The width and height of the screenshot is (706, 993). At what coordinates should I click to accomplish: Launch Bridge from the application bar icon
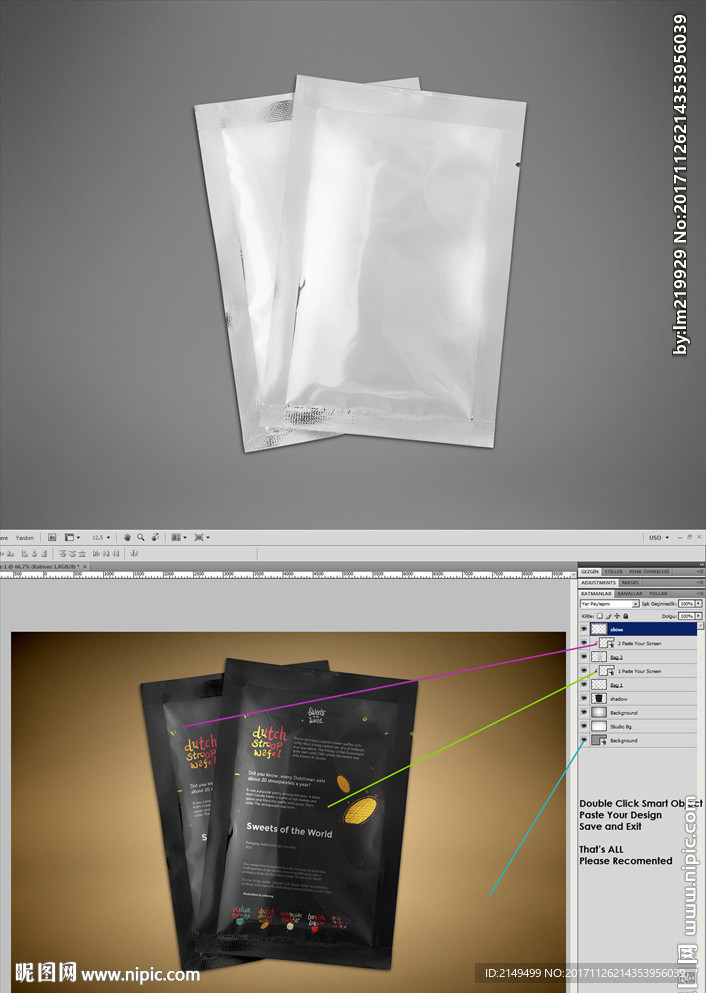point(52,538)
